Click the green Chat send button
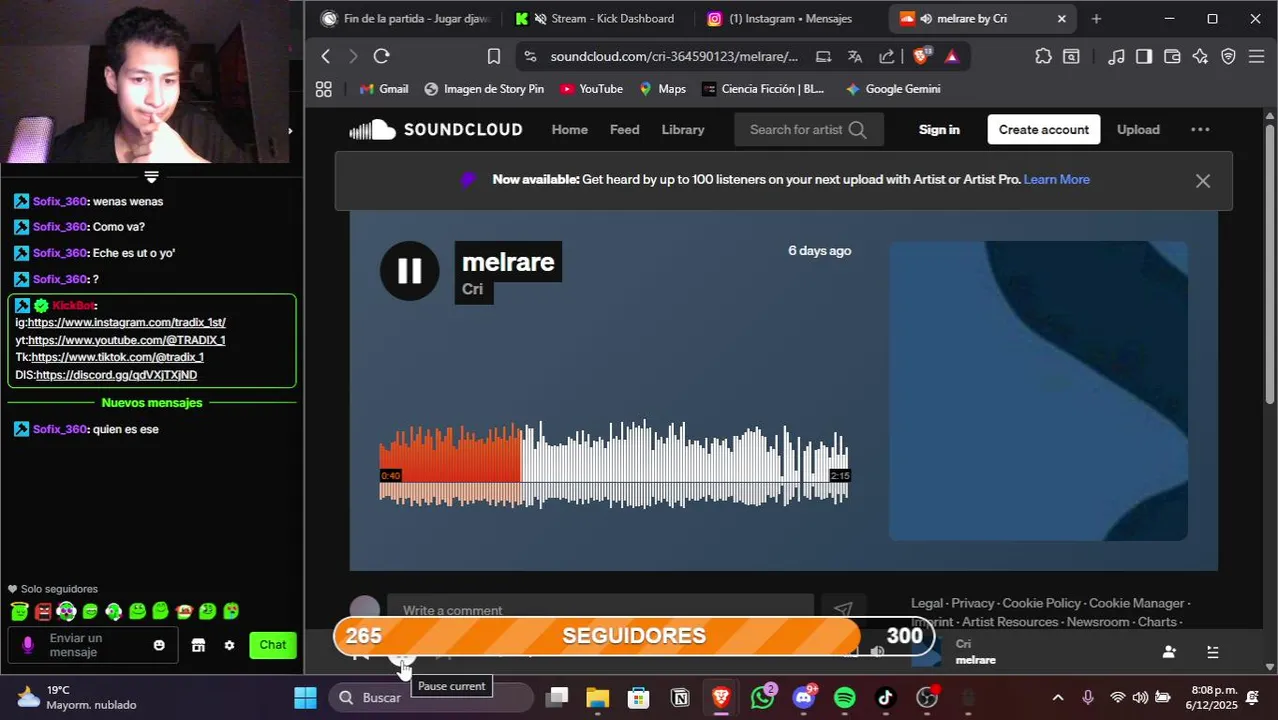1278x720 pixels. tap(273, 645)
